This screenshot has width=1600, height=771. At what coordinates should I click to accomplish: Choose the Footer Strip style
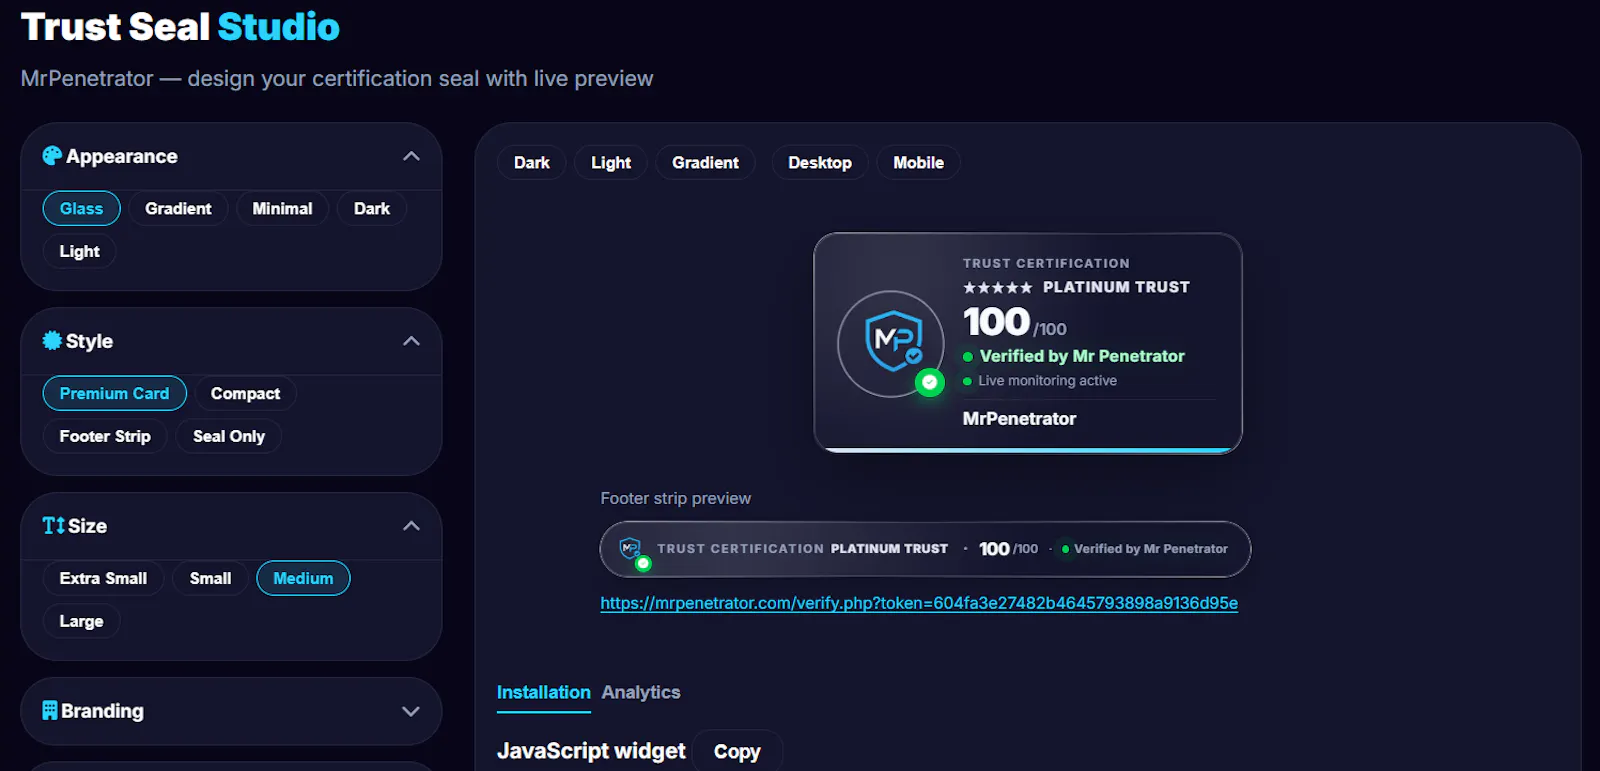(x=105, y=437)
